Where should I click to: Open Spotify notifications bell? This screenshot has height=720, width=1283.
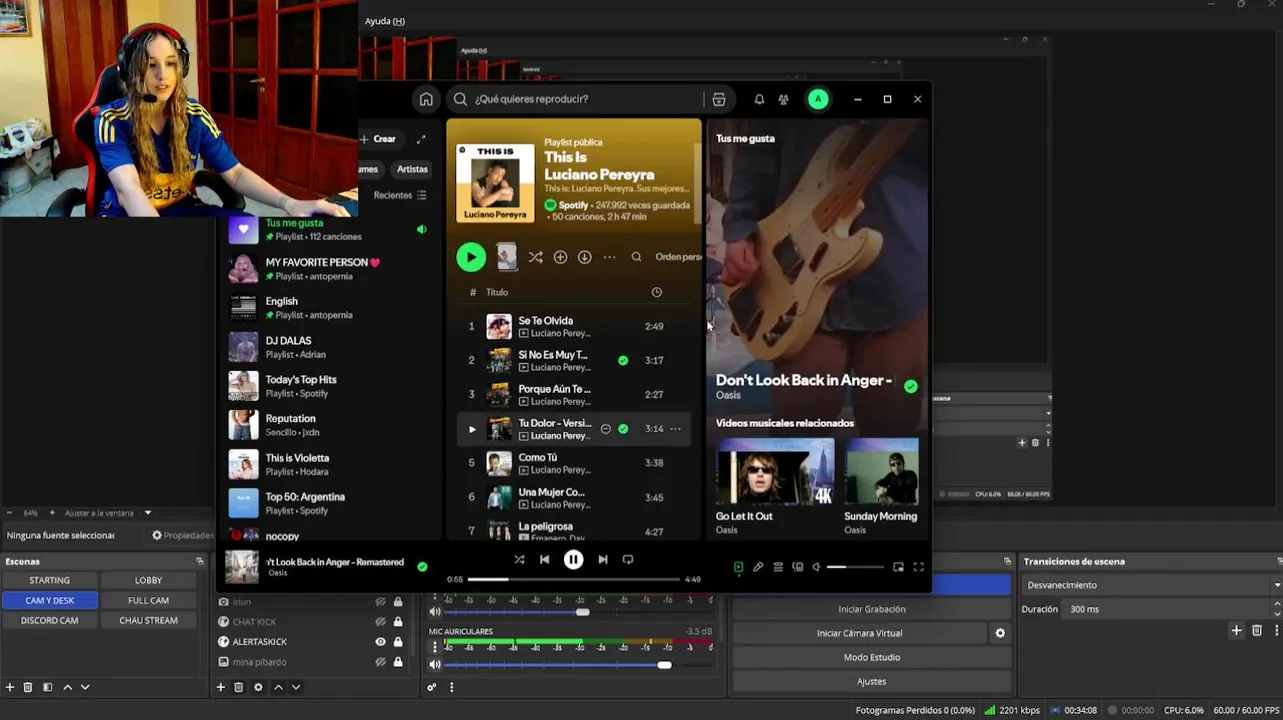coord(759,99)
